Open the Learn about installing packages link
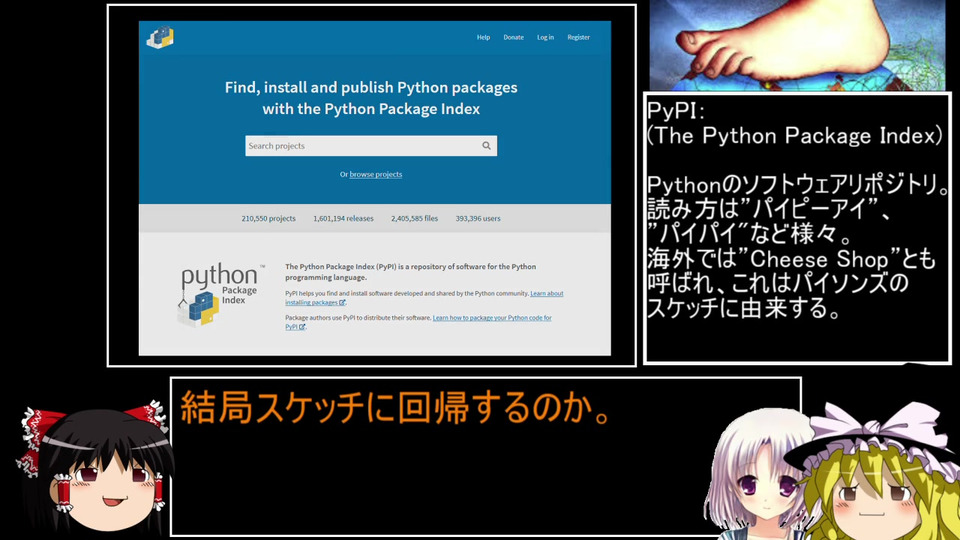 [424, 298]
